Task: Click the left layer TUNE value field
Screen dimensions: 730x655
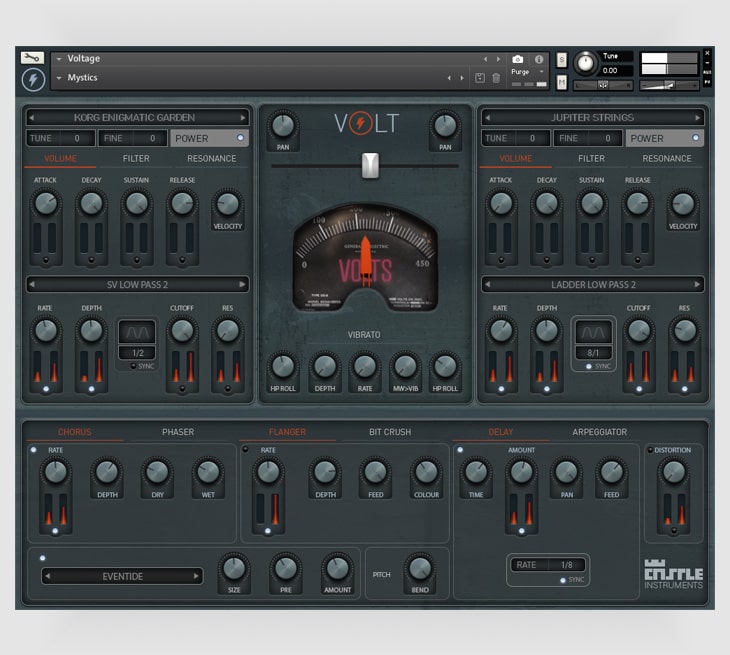Action: pyautogui.click(x=61, y=138)
